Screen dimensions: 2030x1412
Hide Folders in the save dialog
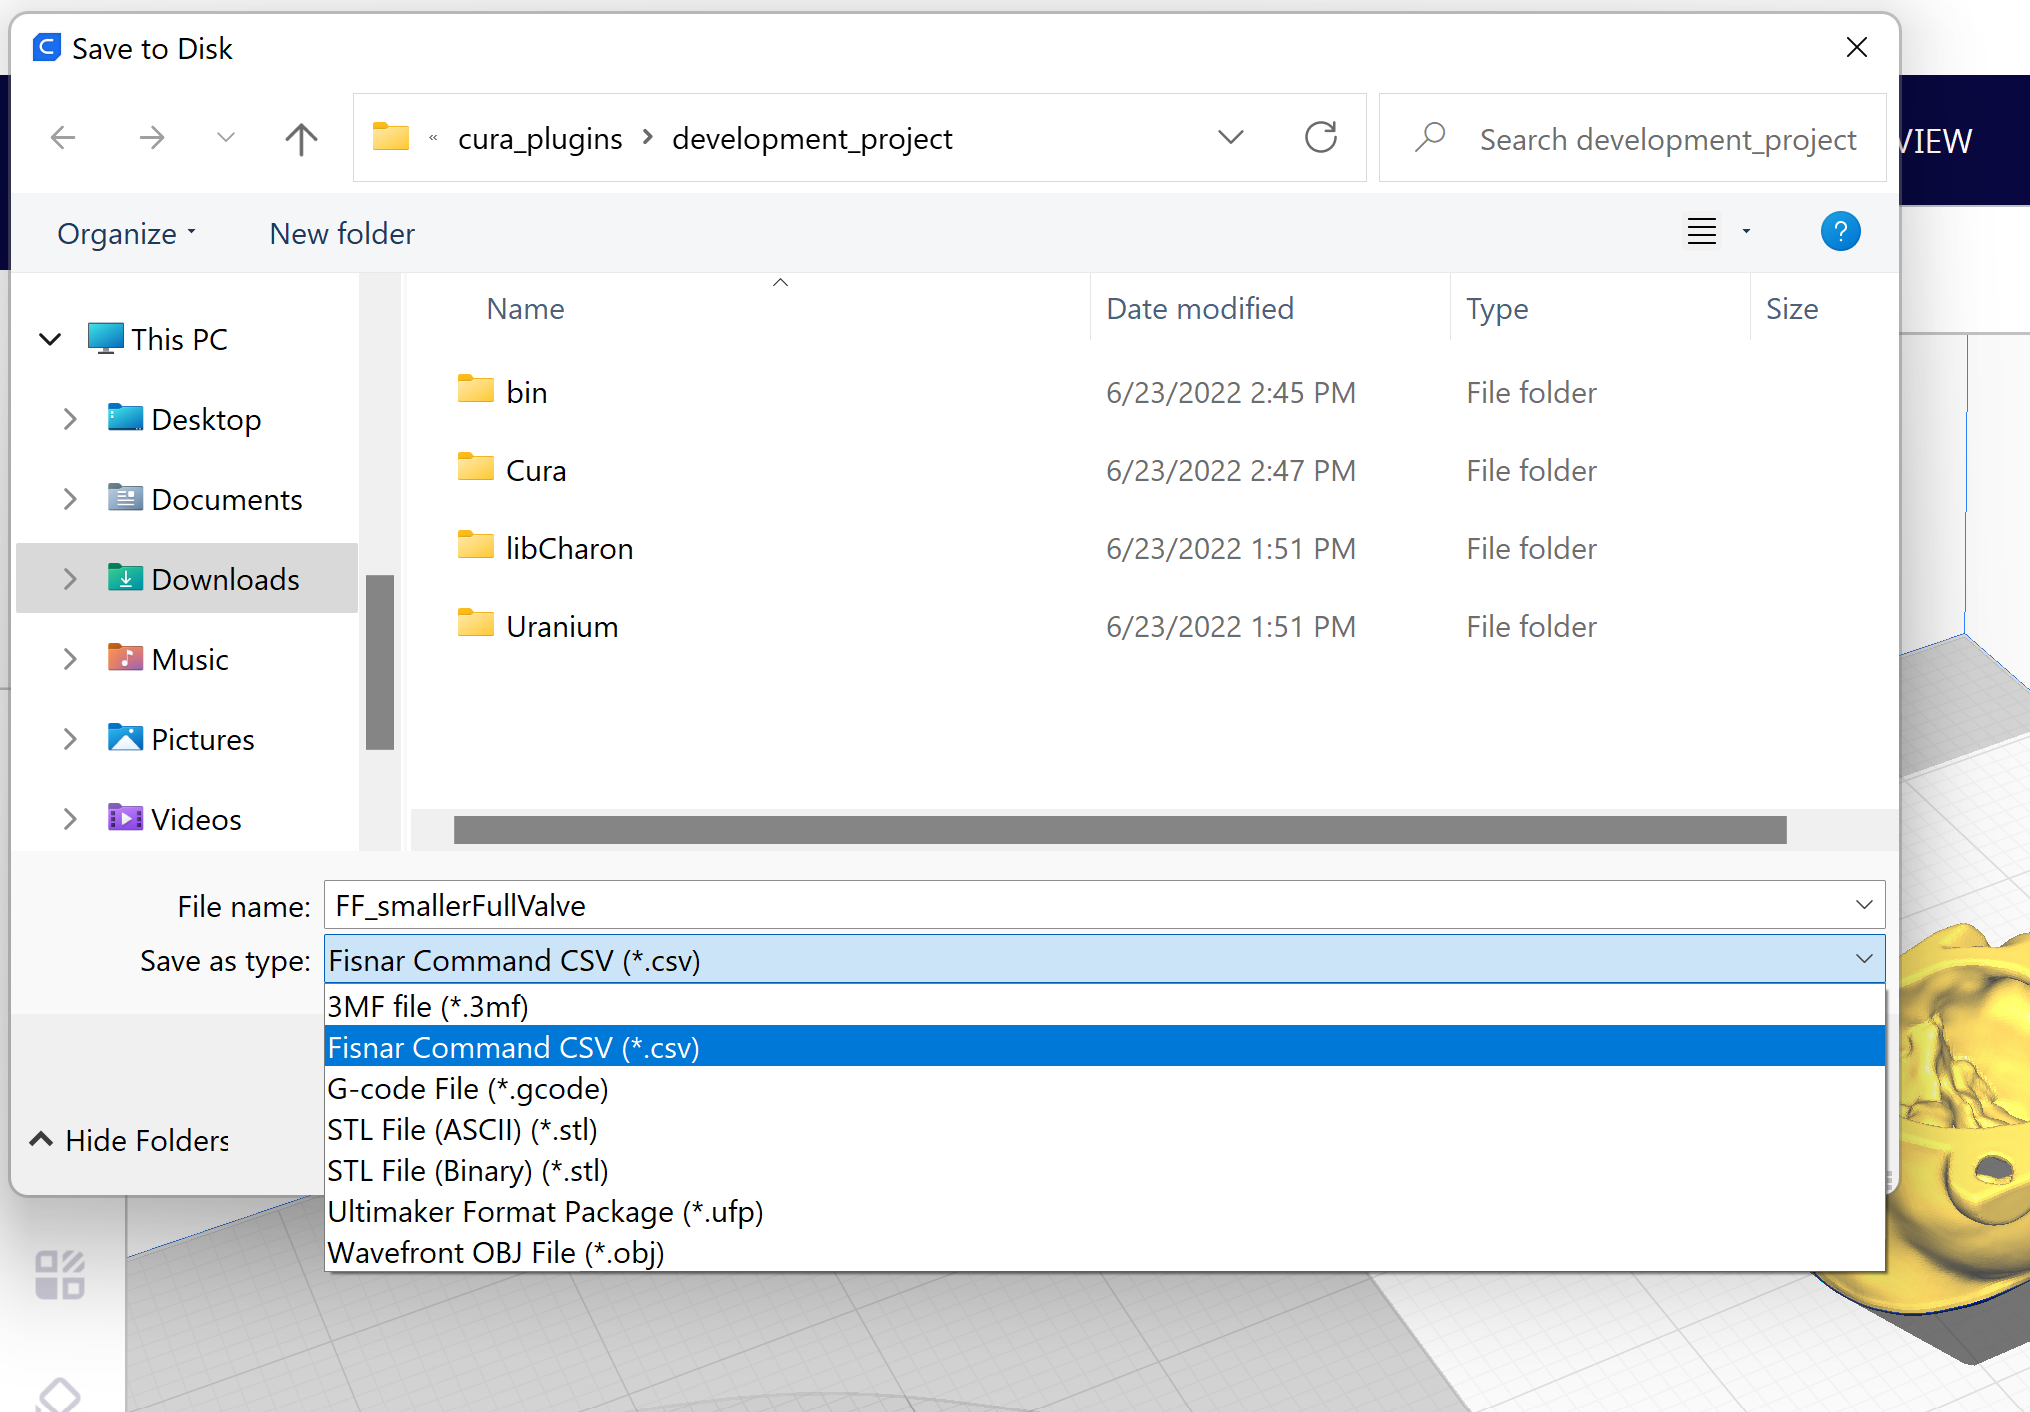click(130, 1140)
